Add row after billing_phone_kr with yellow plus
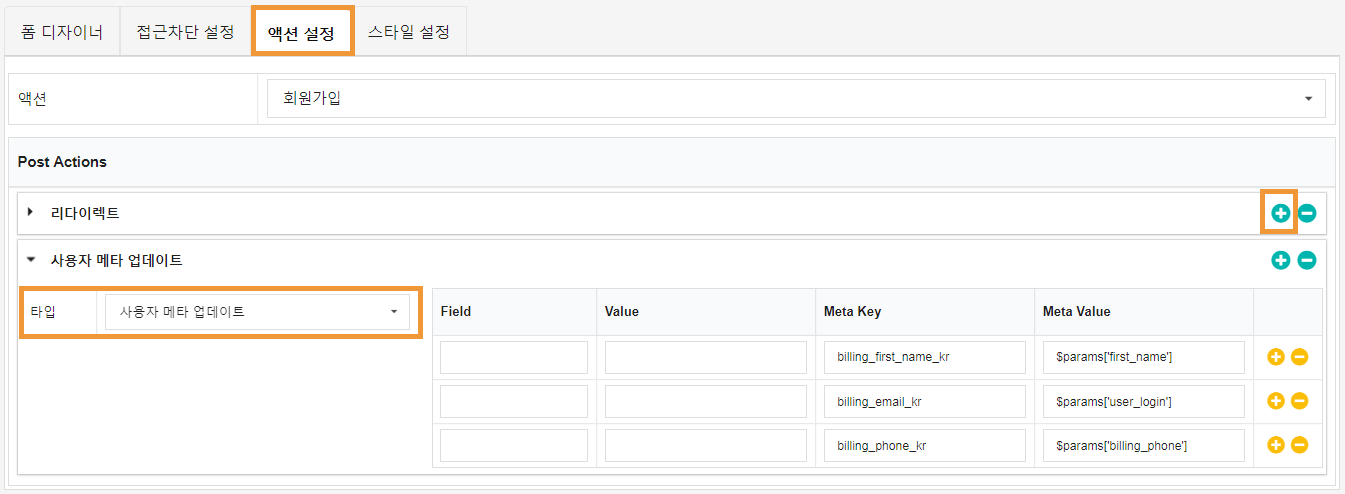1345x494 pixels. [1275, 445]
